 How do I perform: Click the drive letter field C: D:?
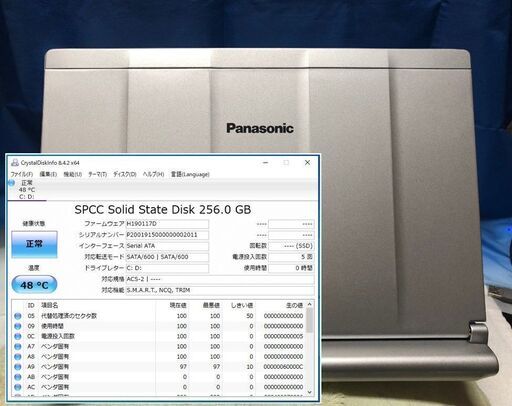point(167,268)
